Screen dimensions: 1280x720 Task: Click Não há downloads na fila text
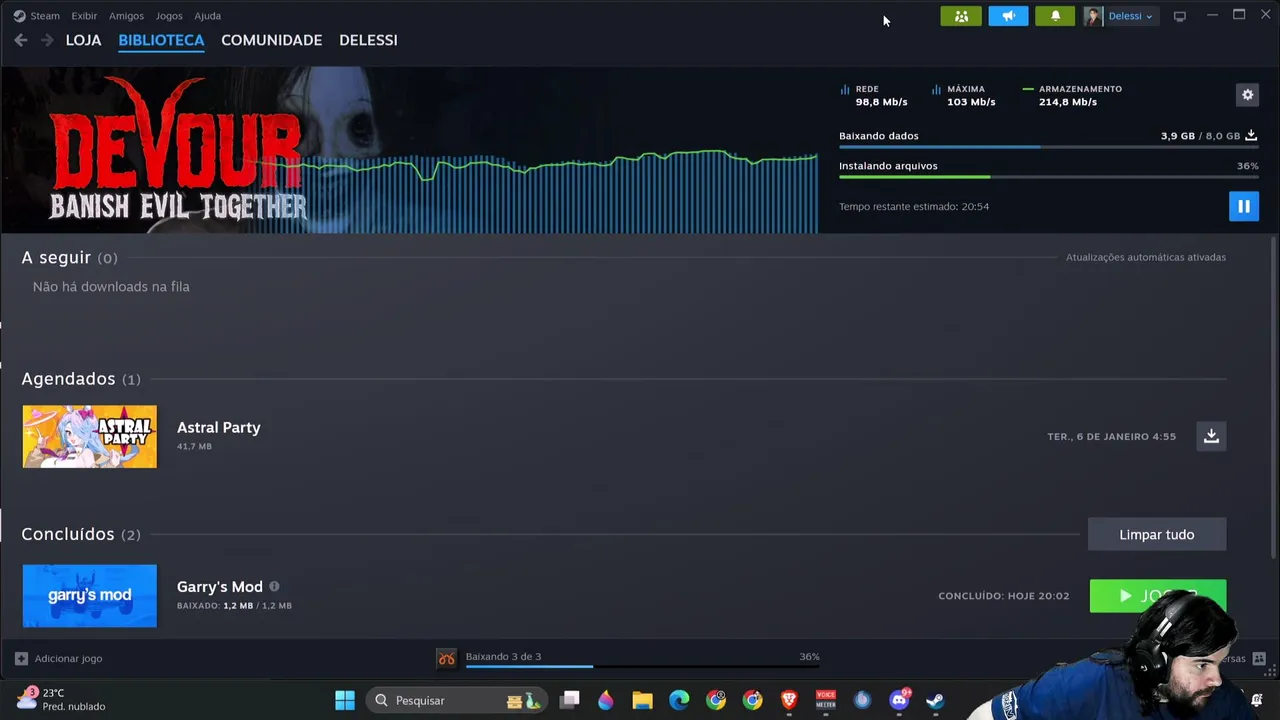coord(111,287)
